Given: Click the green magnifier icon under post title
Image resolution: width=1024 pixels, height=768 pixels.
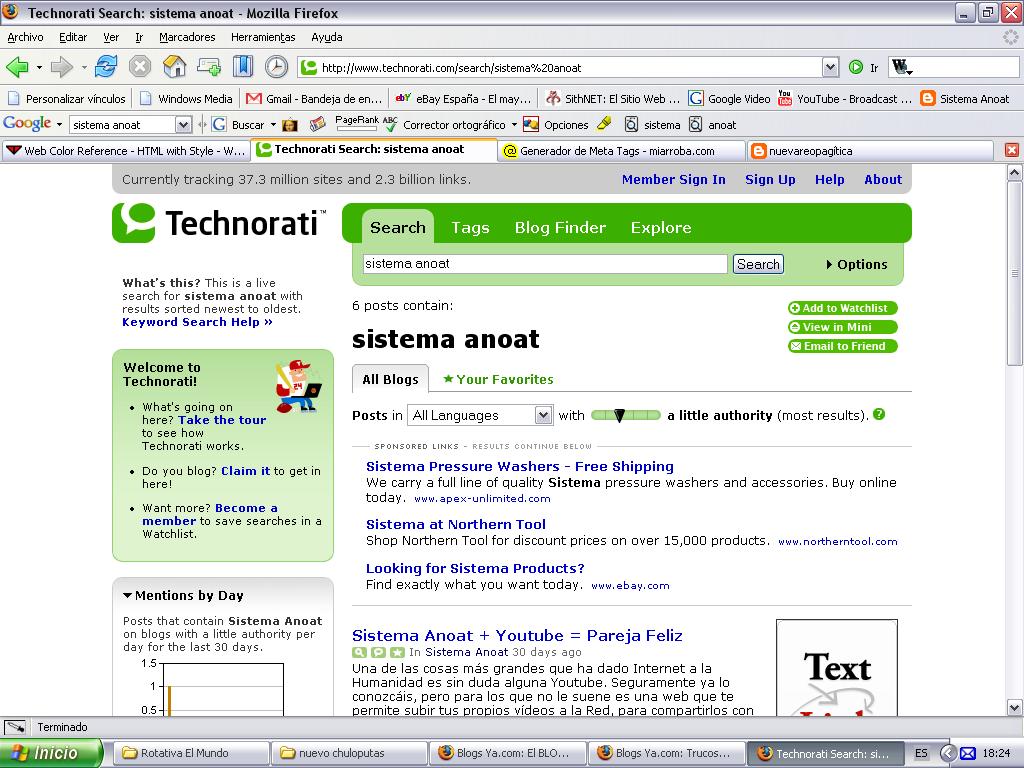Looking at the screenshot, I should tap(359, 652).
